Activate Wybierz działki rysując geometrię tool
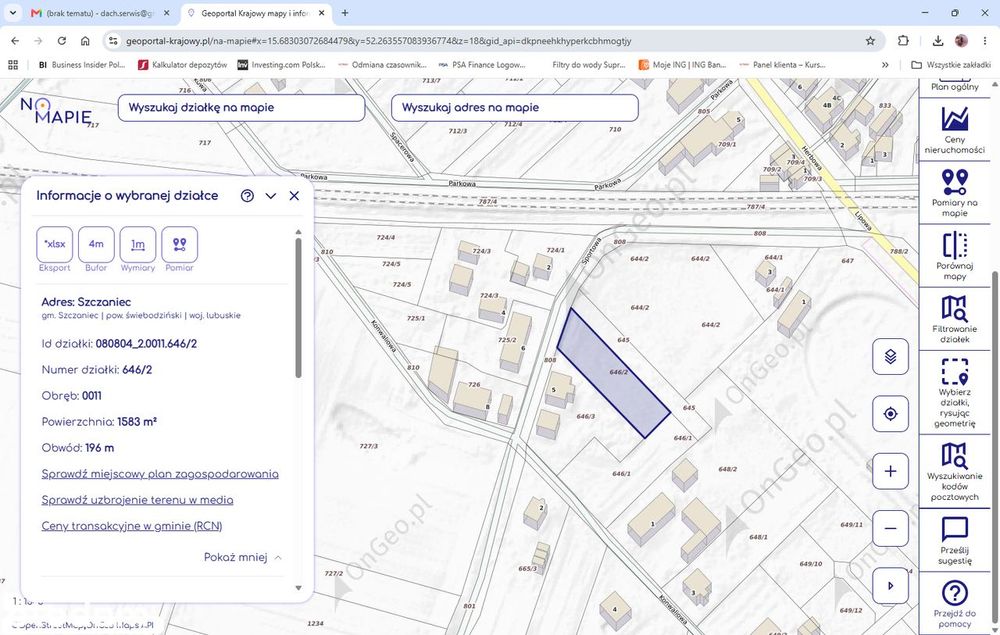This screenshot has height=635, width=1000. pos(954,392)
